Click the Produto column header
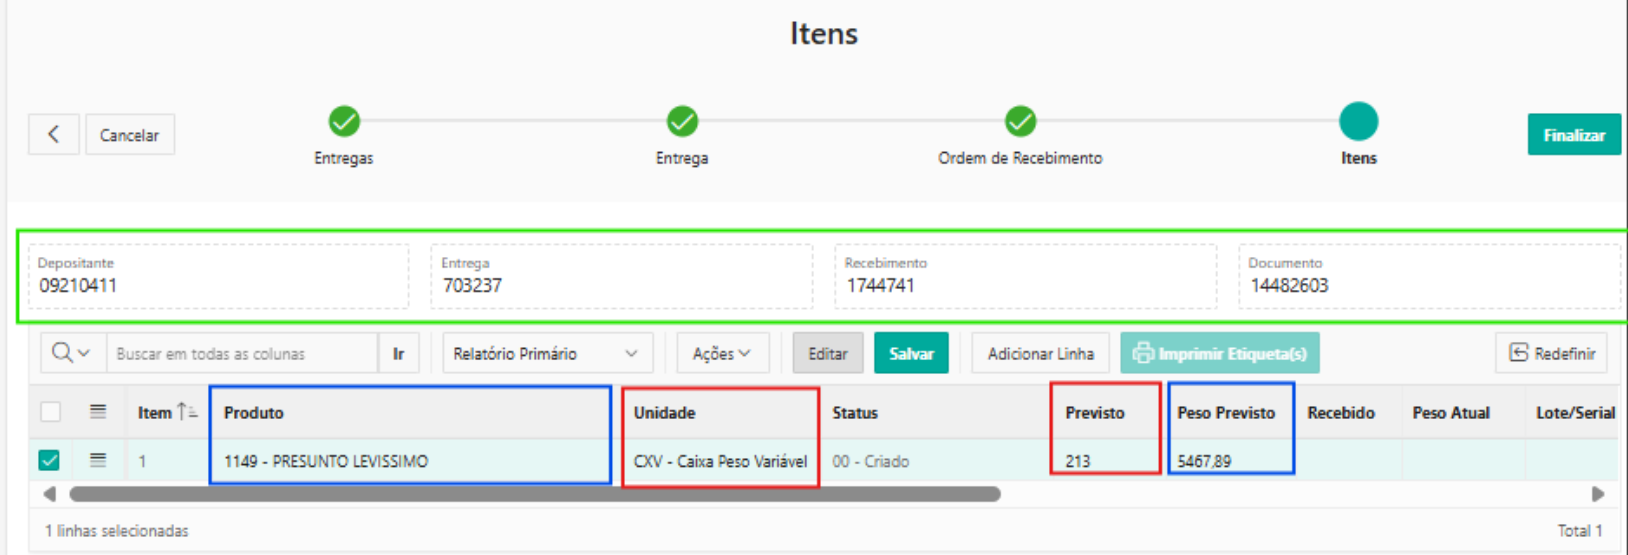The height and width of the screenshot is (555, 1628). pyautogui.click(x=254, y=412)
